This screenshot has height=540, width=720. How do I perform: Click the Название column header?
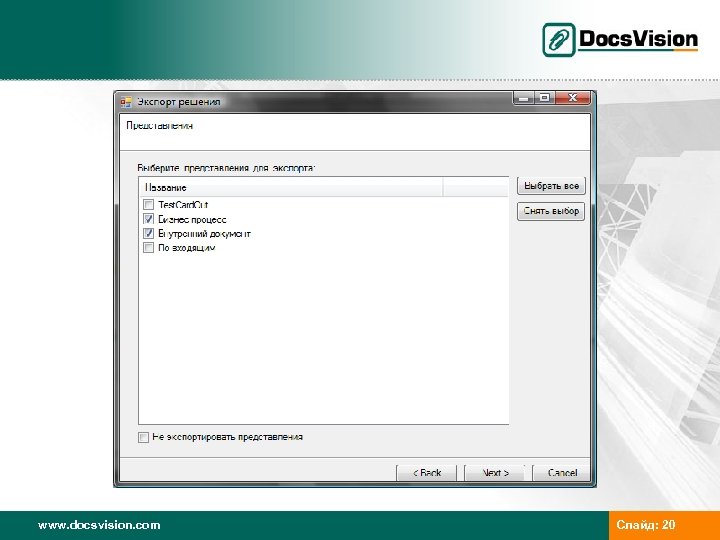tap(291, 187)
